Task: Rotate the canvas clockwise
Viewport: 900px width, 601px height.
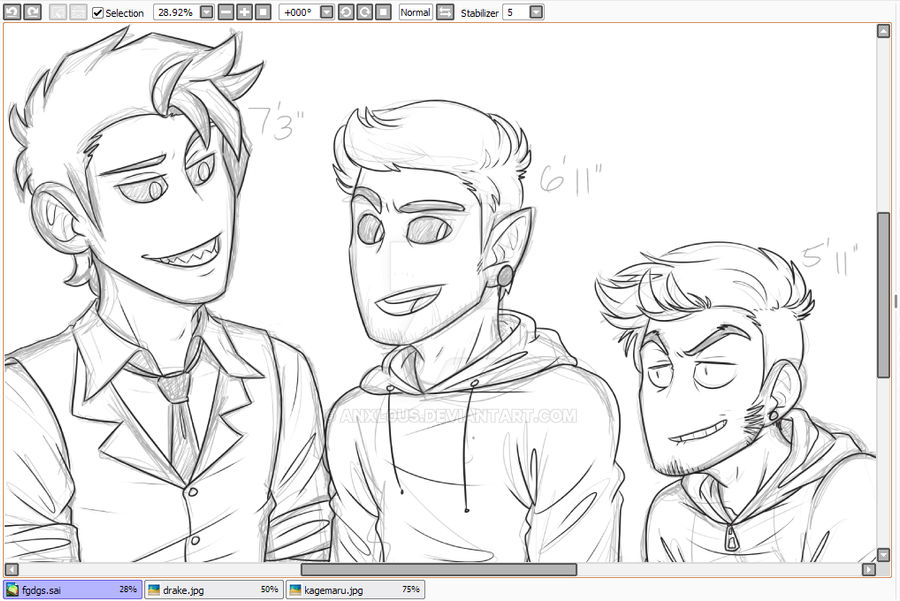Action: (x=364, y=12)
